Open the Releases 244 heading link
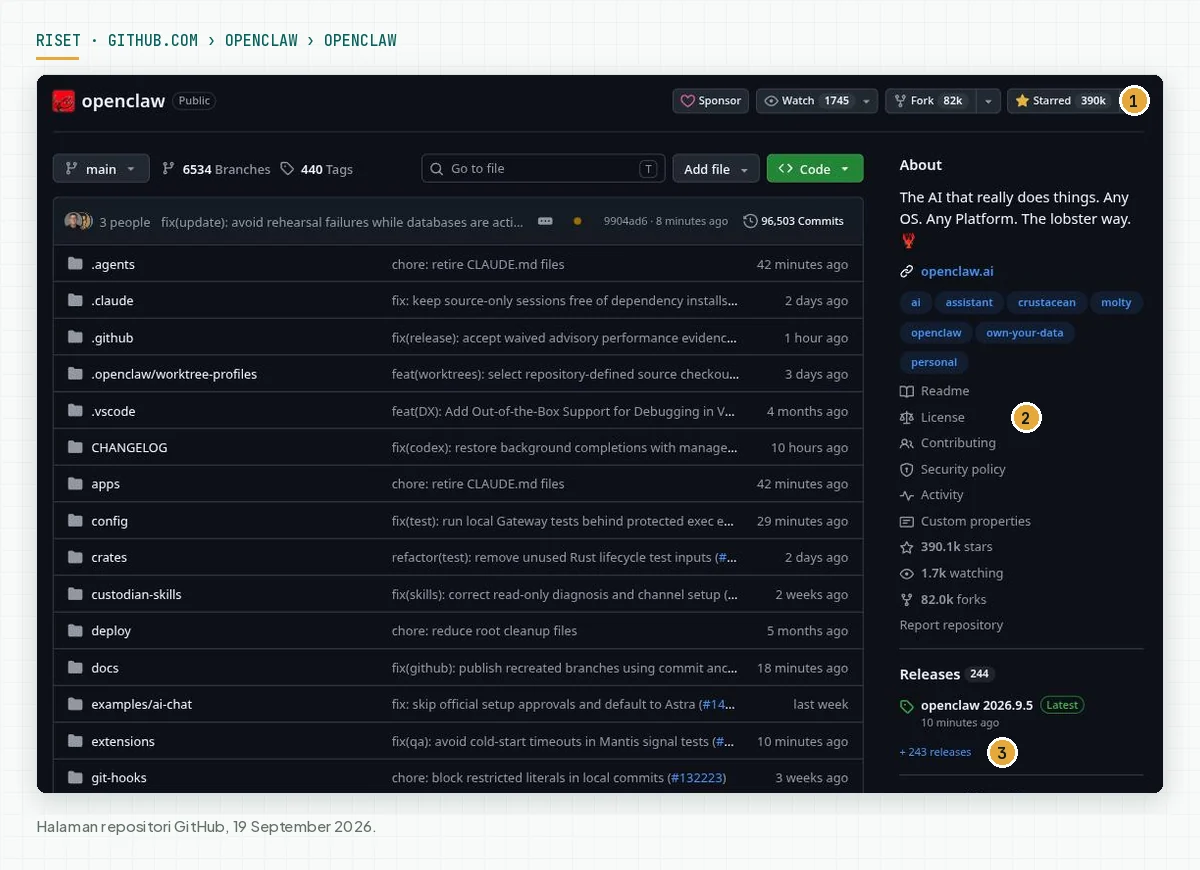The width and height of the screenshot is (1200, 870). click(x=945, y=674)
